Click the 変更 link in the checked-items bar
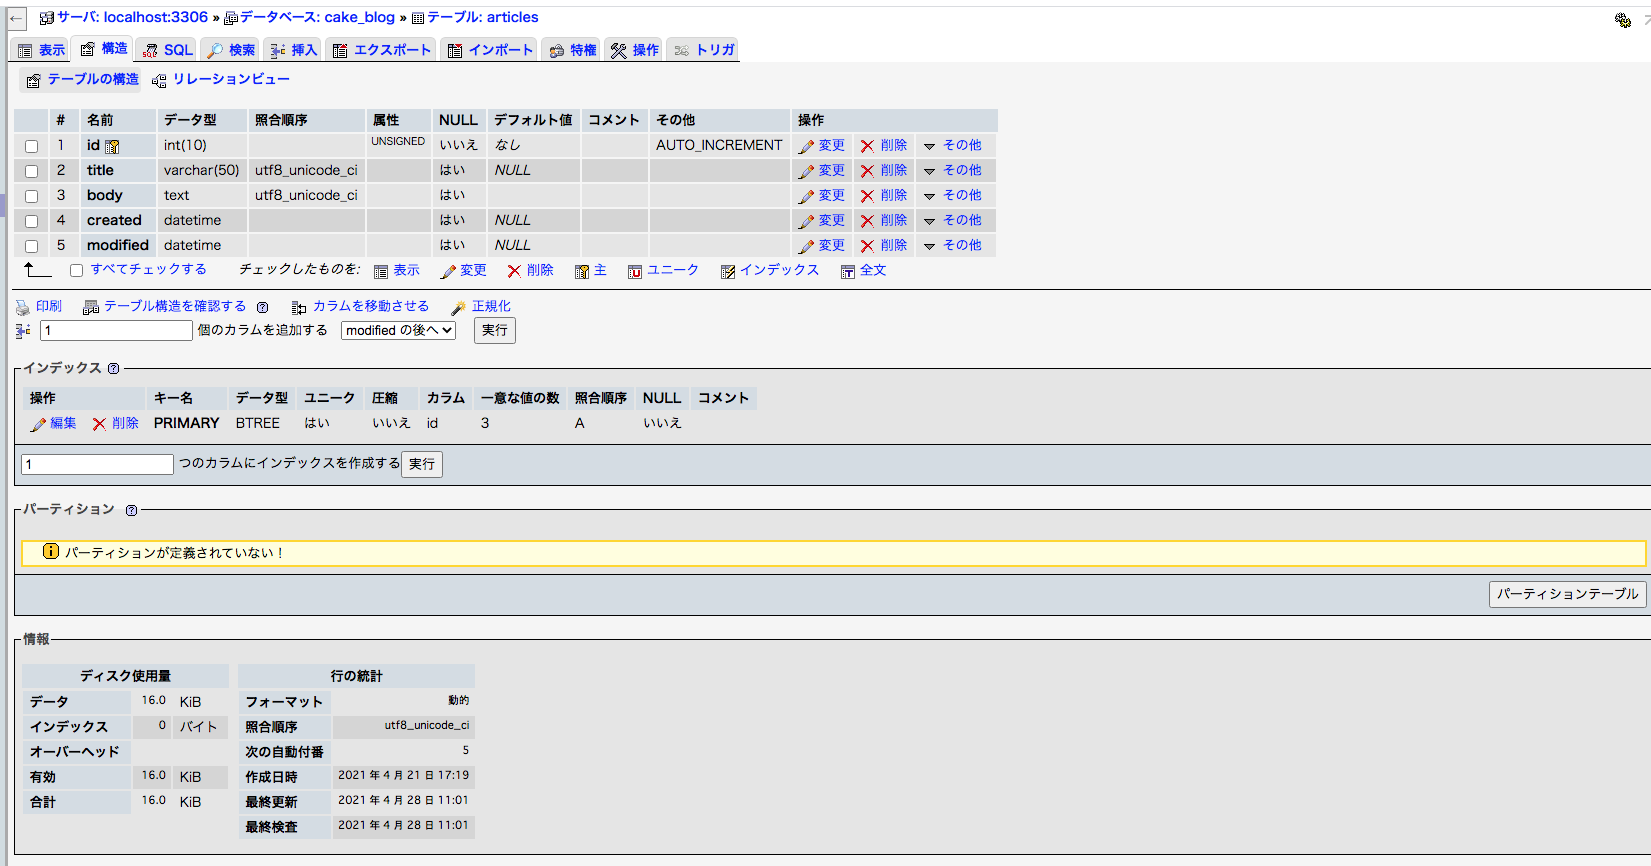This screenshot has height=866, width=1651. click(x=473, y=270)
